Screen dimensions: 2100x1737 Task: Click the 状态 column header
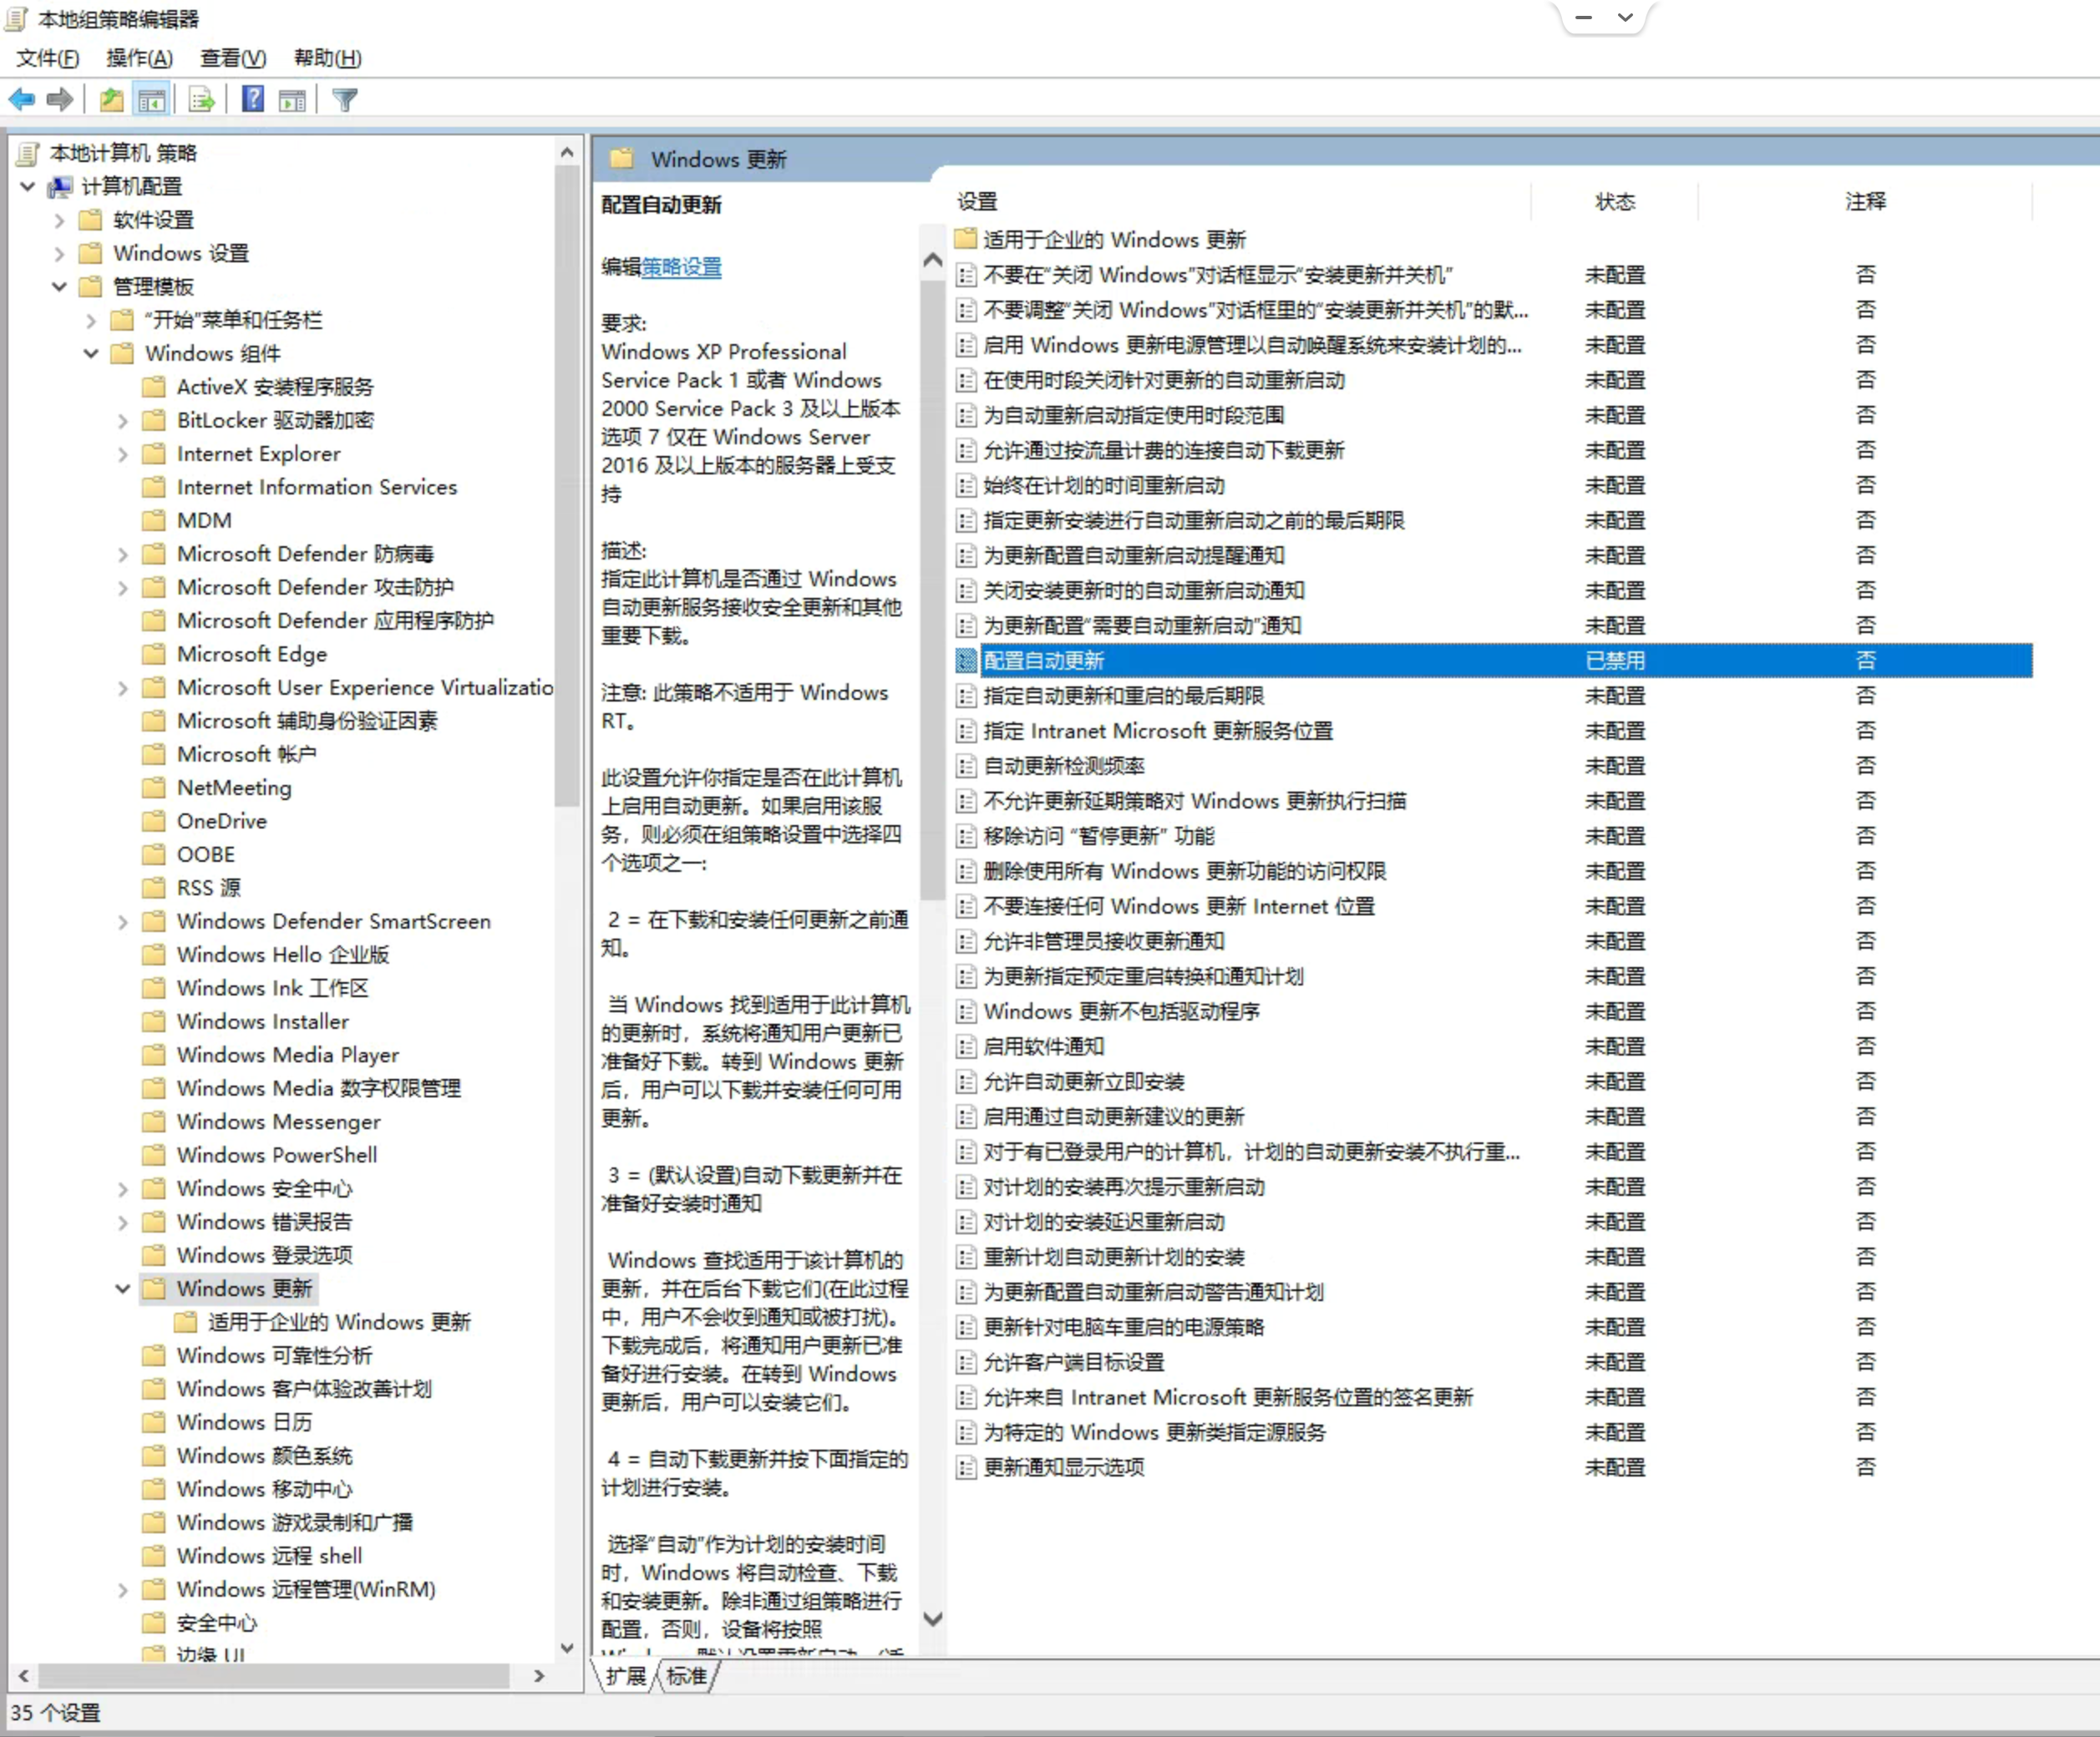(x=1614, y=201)
